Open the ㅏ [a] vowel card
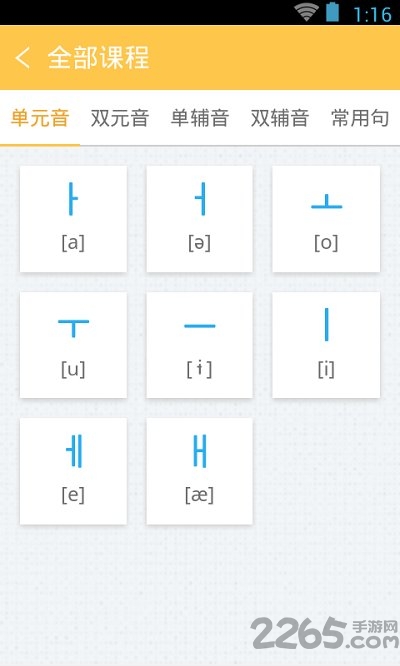400x666 pixels. click(x=73, y=219)
